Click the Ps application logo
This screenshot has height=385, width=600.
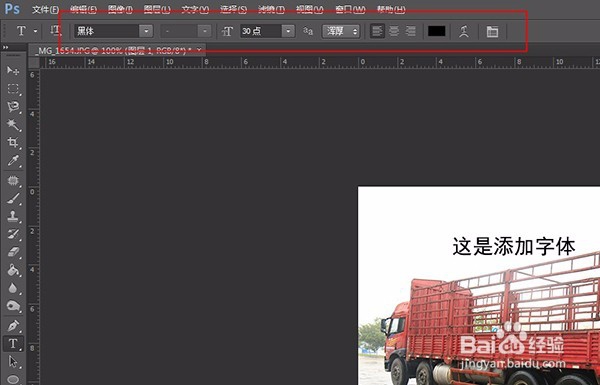click(x=12, y=9)
